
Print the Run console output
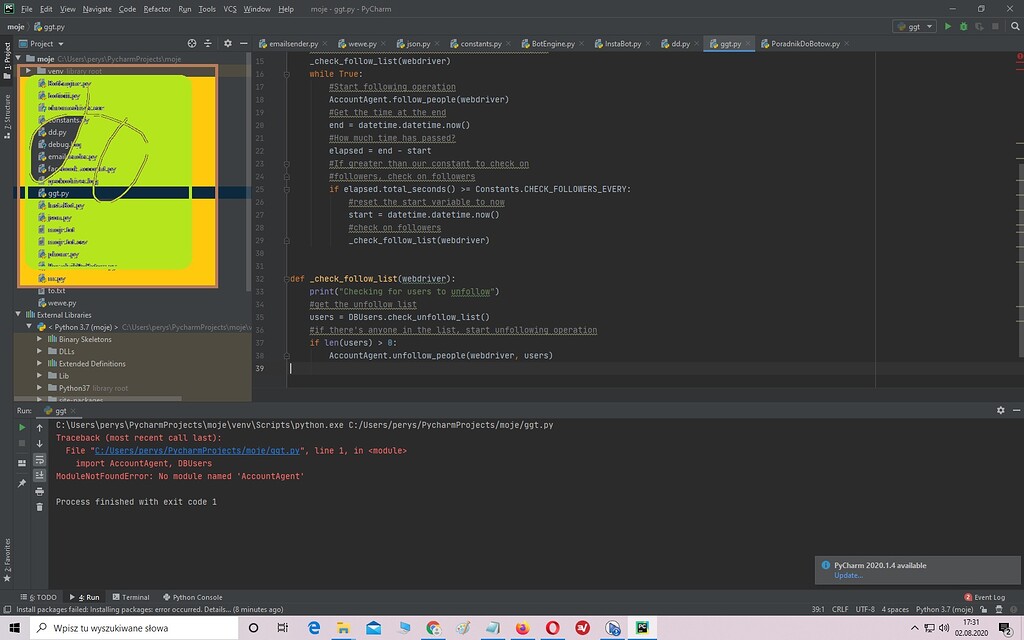(39, 492)
